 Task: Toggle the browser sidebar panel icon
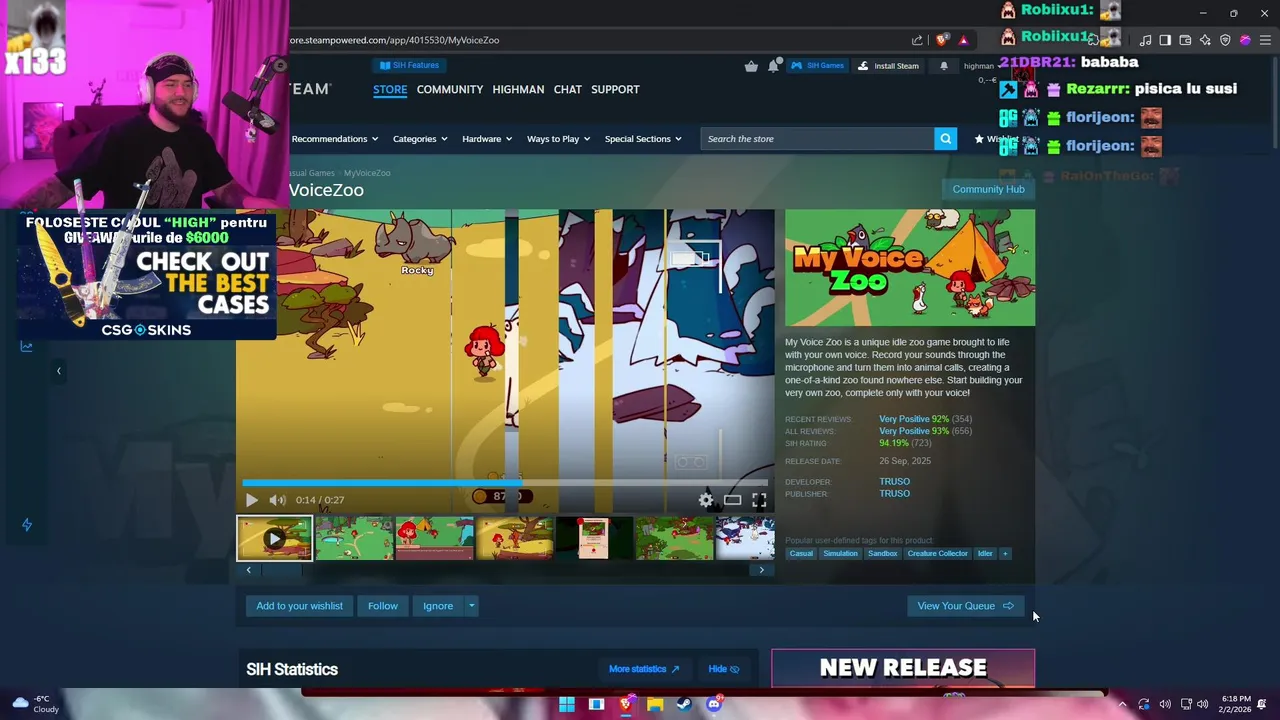pyautogui.click(x=1165, y=40)
